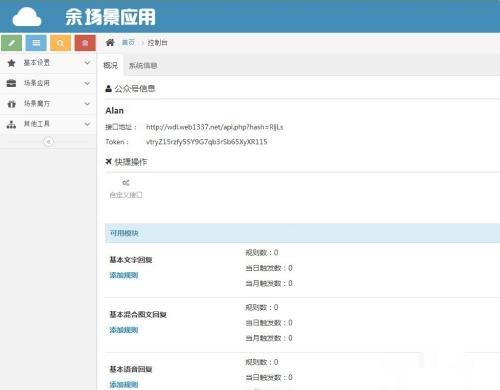
Task: Click 当日触发数 in the 基本文字回复 row
Action: tap(269, 268)
